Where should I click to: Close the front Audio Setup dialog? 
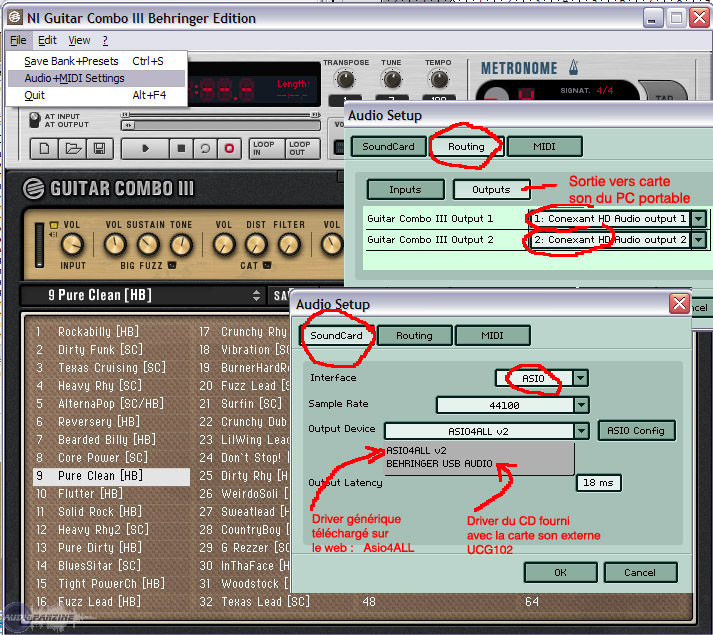pyautogui.click(x=679, y=303)
